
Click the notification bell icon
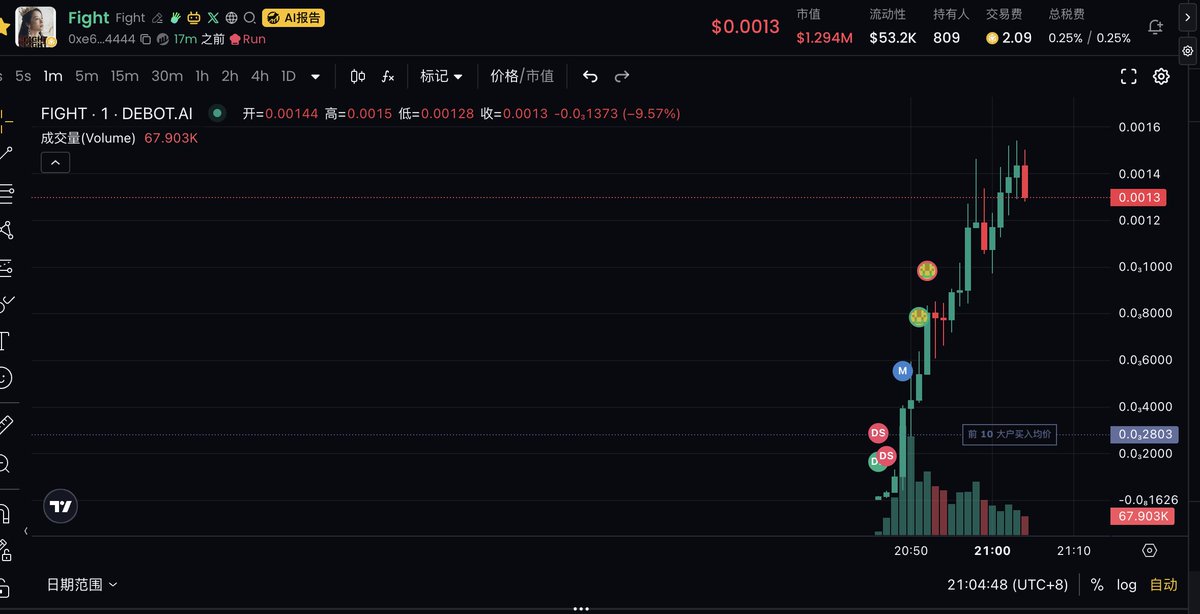coord(1156,27)
